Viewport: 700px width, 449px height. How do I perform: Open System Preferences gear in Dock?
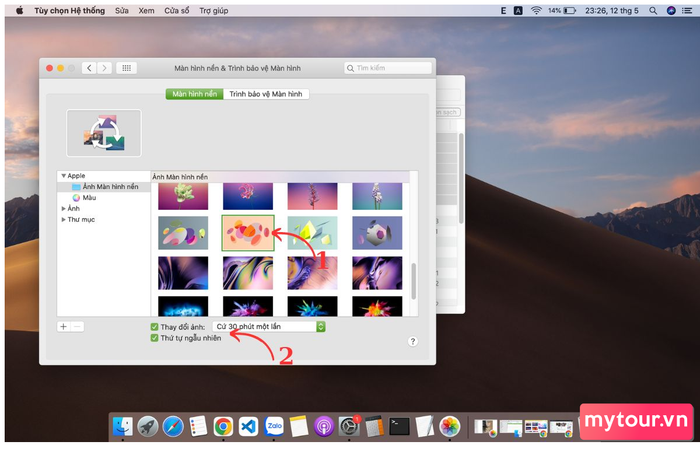click(349, 426)
